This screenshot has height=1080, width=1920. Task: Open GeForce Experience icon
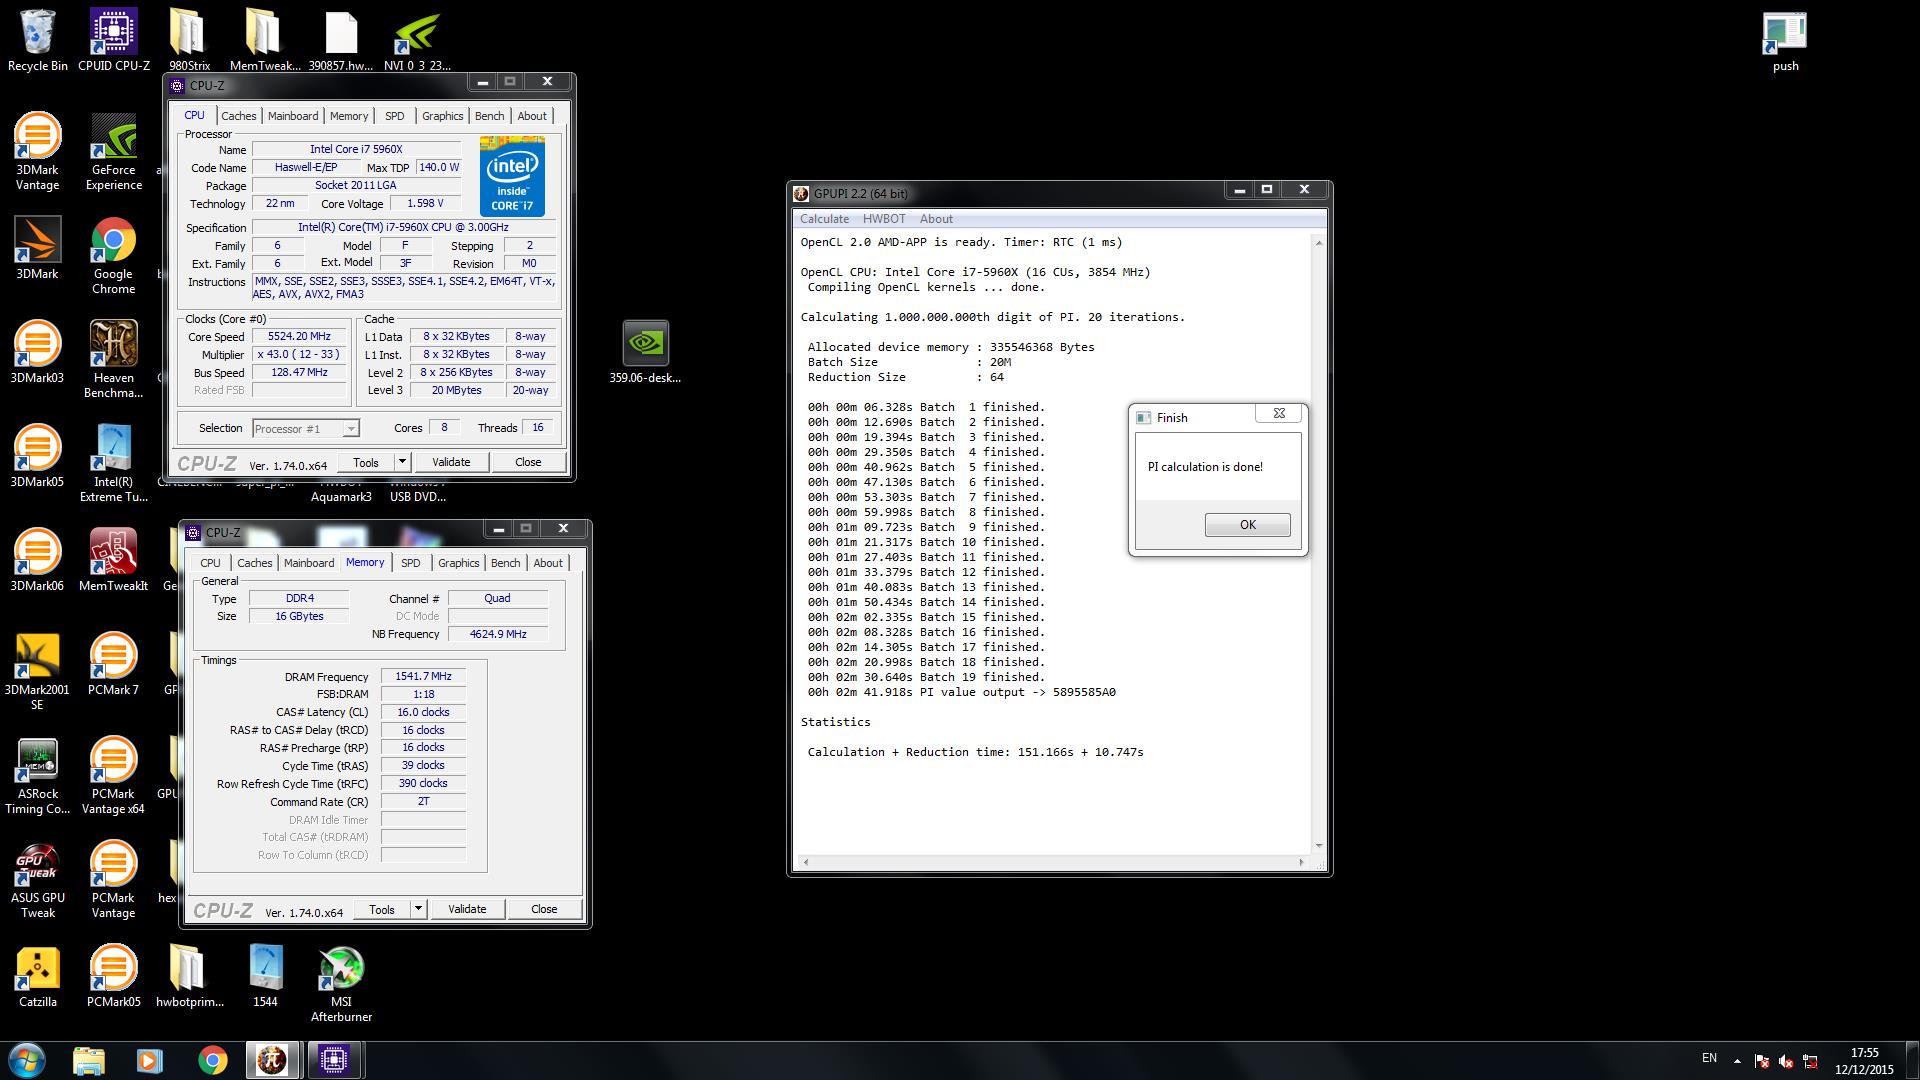pos(114,151)
